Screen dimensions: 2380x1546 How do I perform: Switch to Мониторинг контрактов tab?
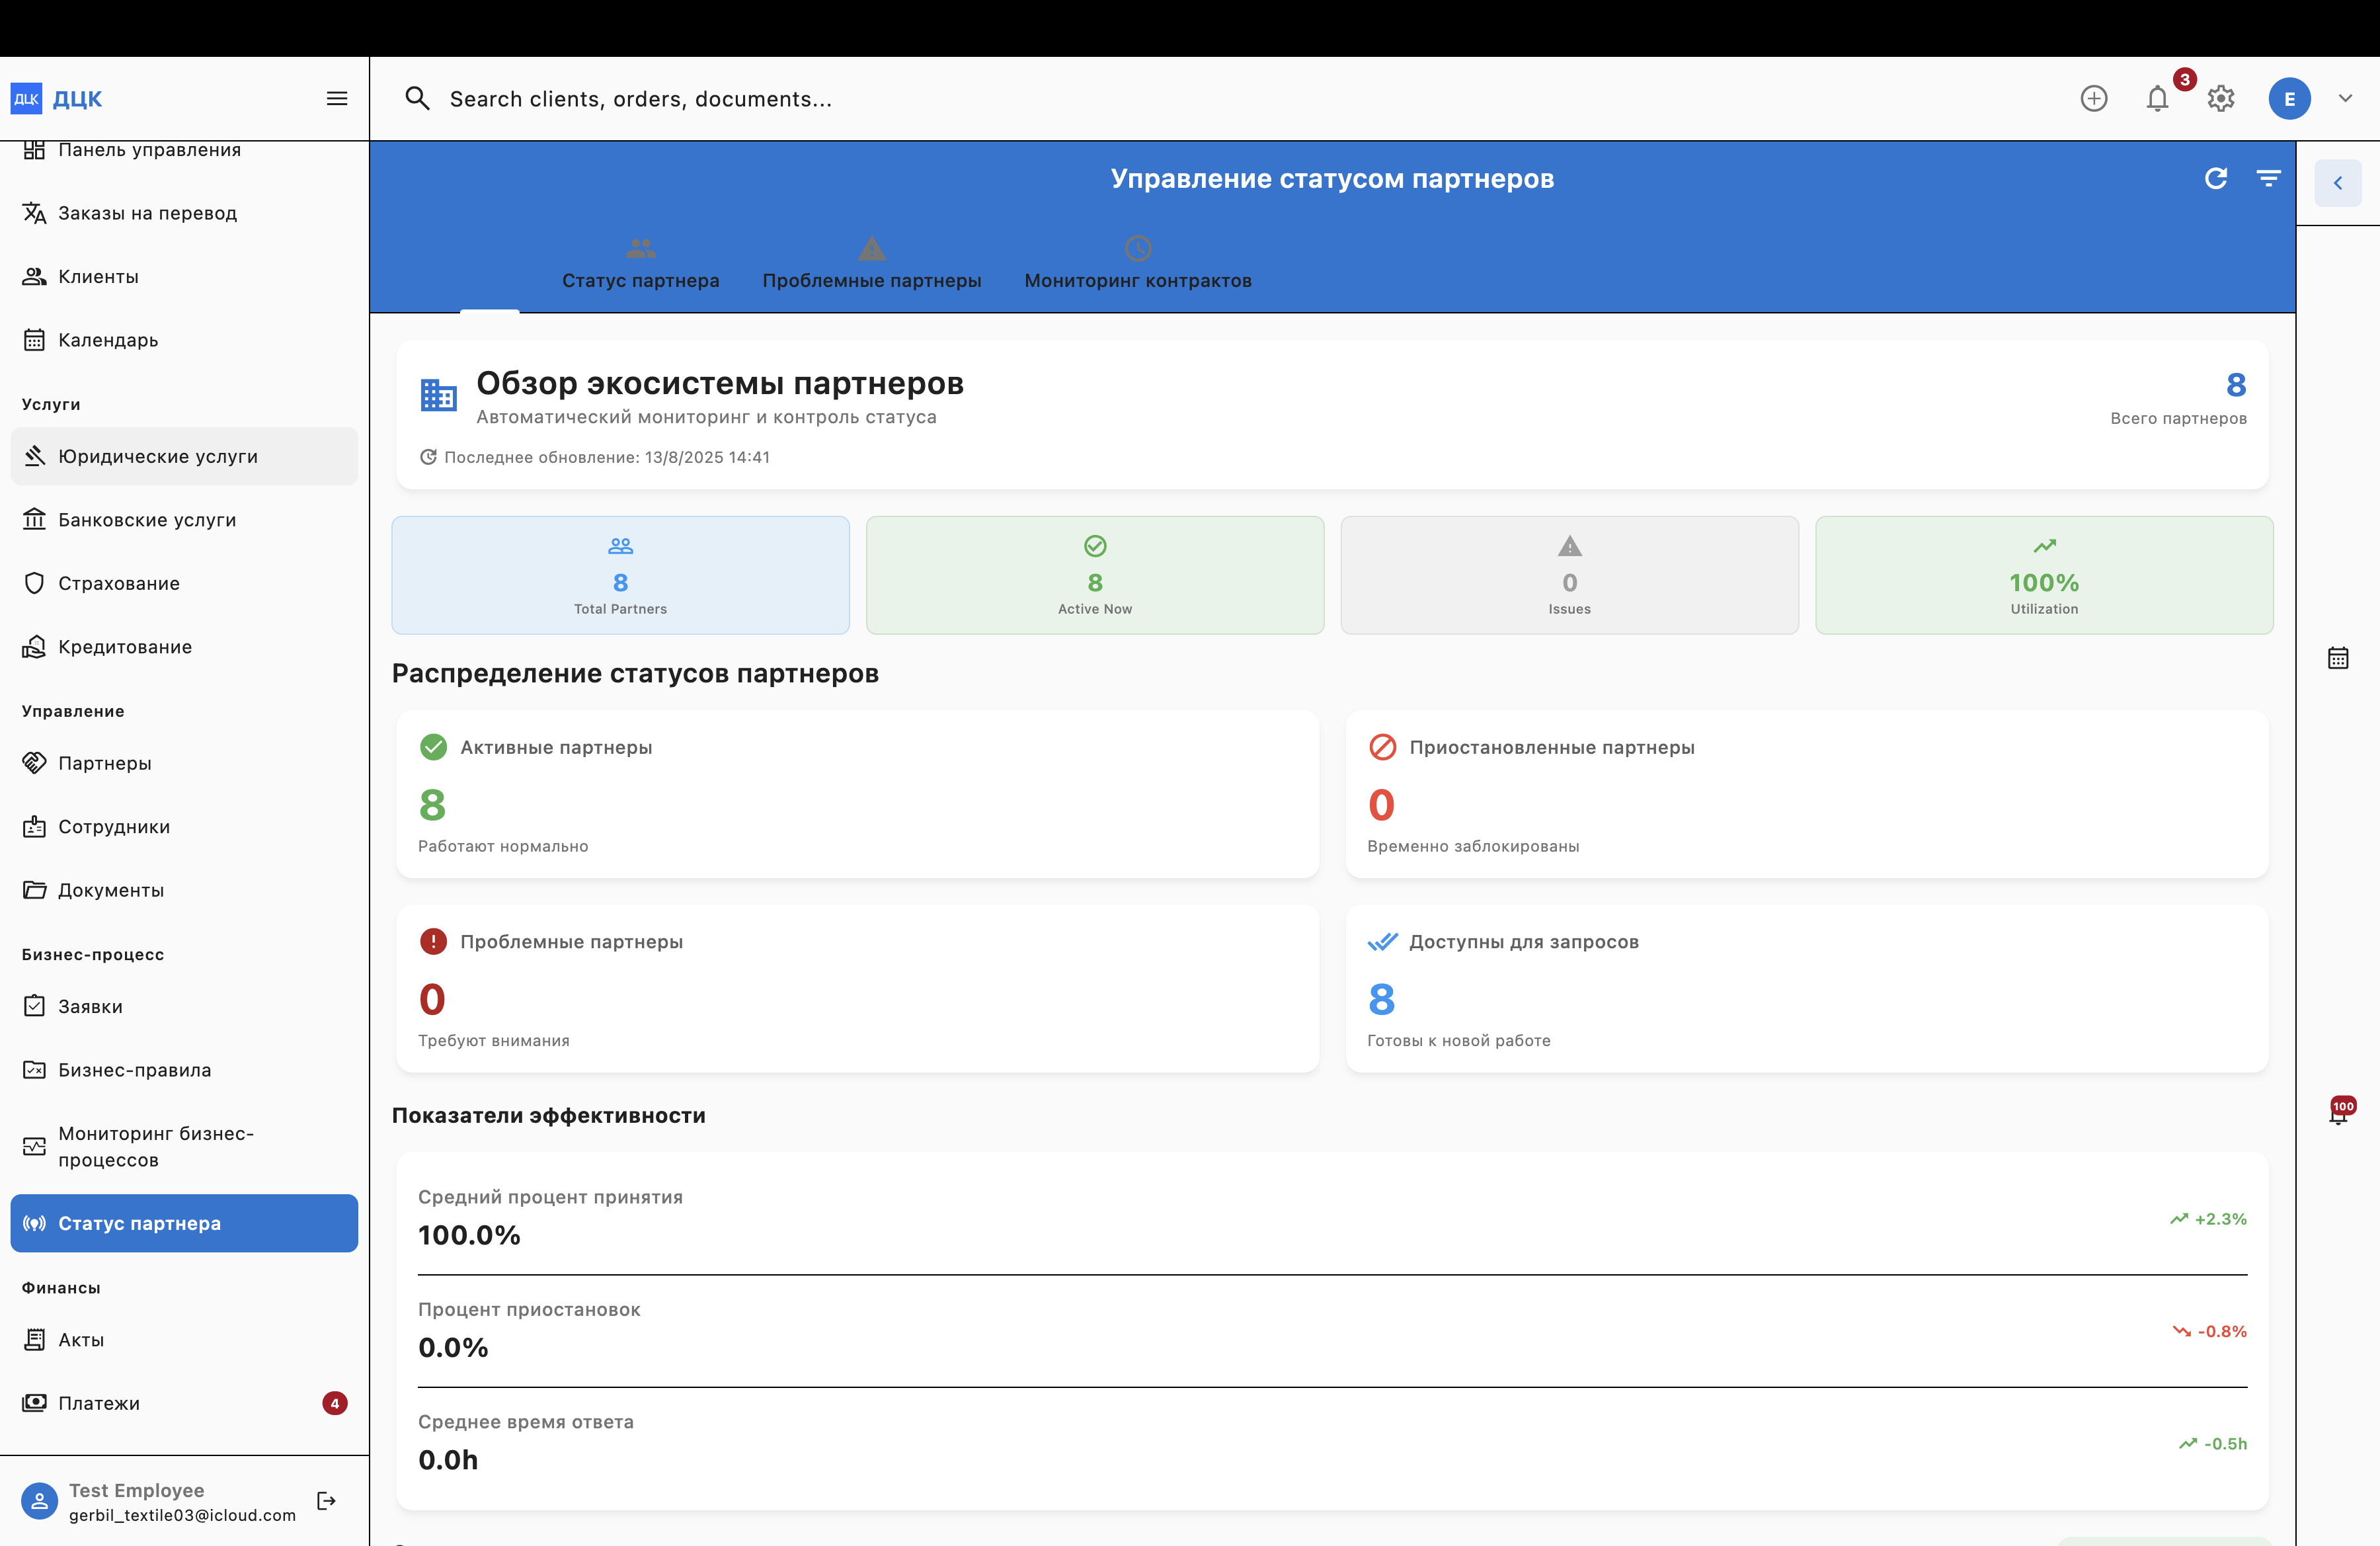tap(1137, 264)
